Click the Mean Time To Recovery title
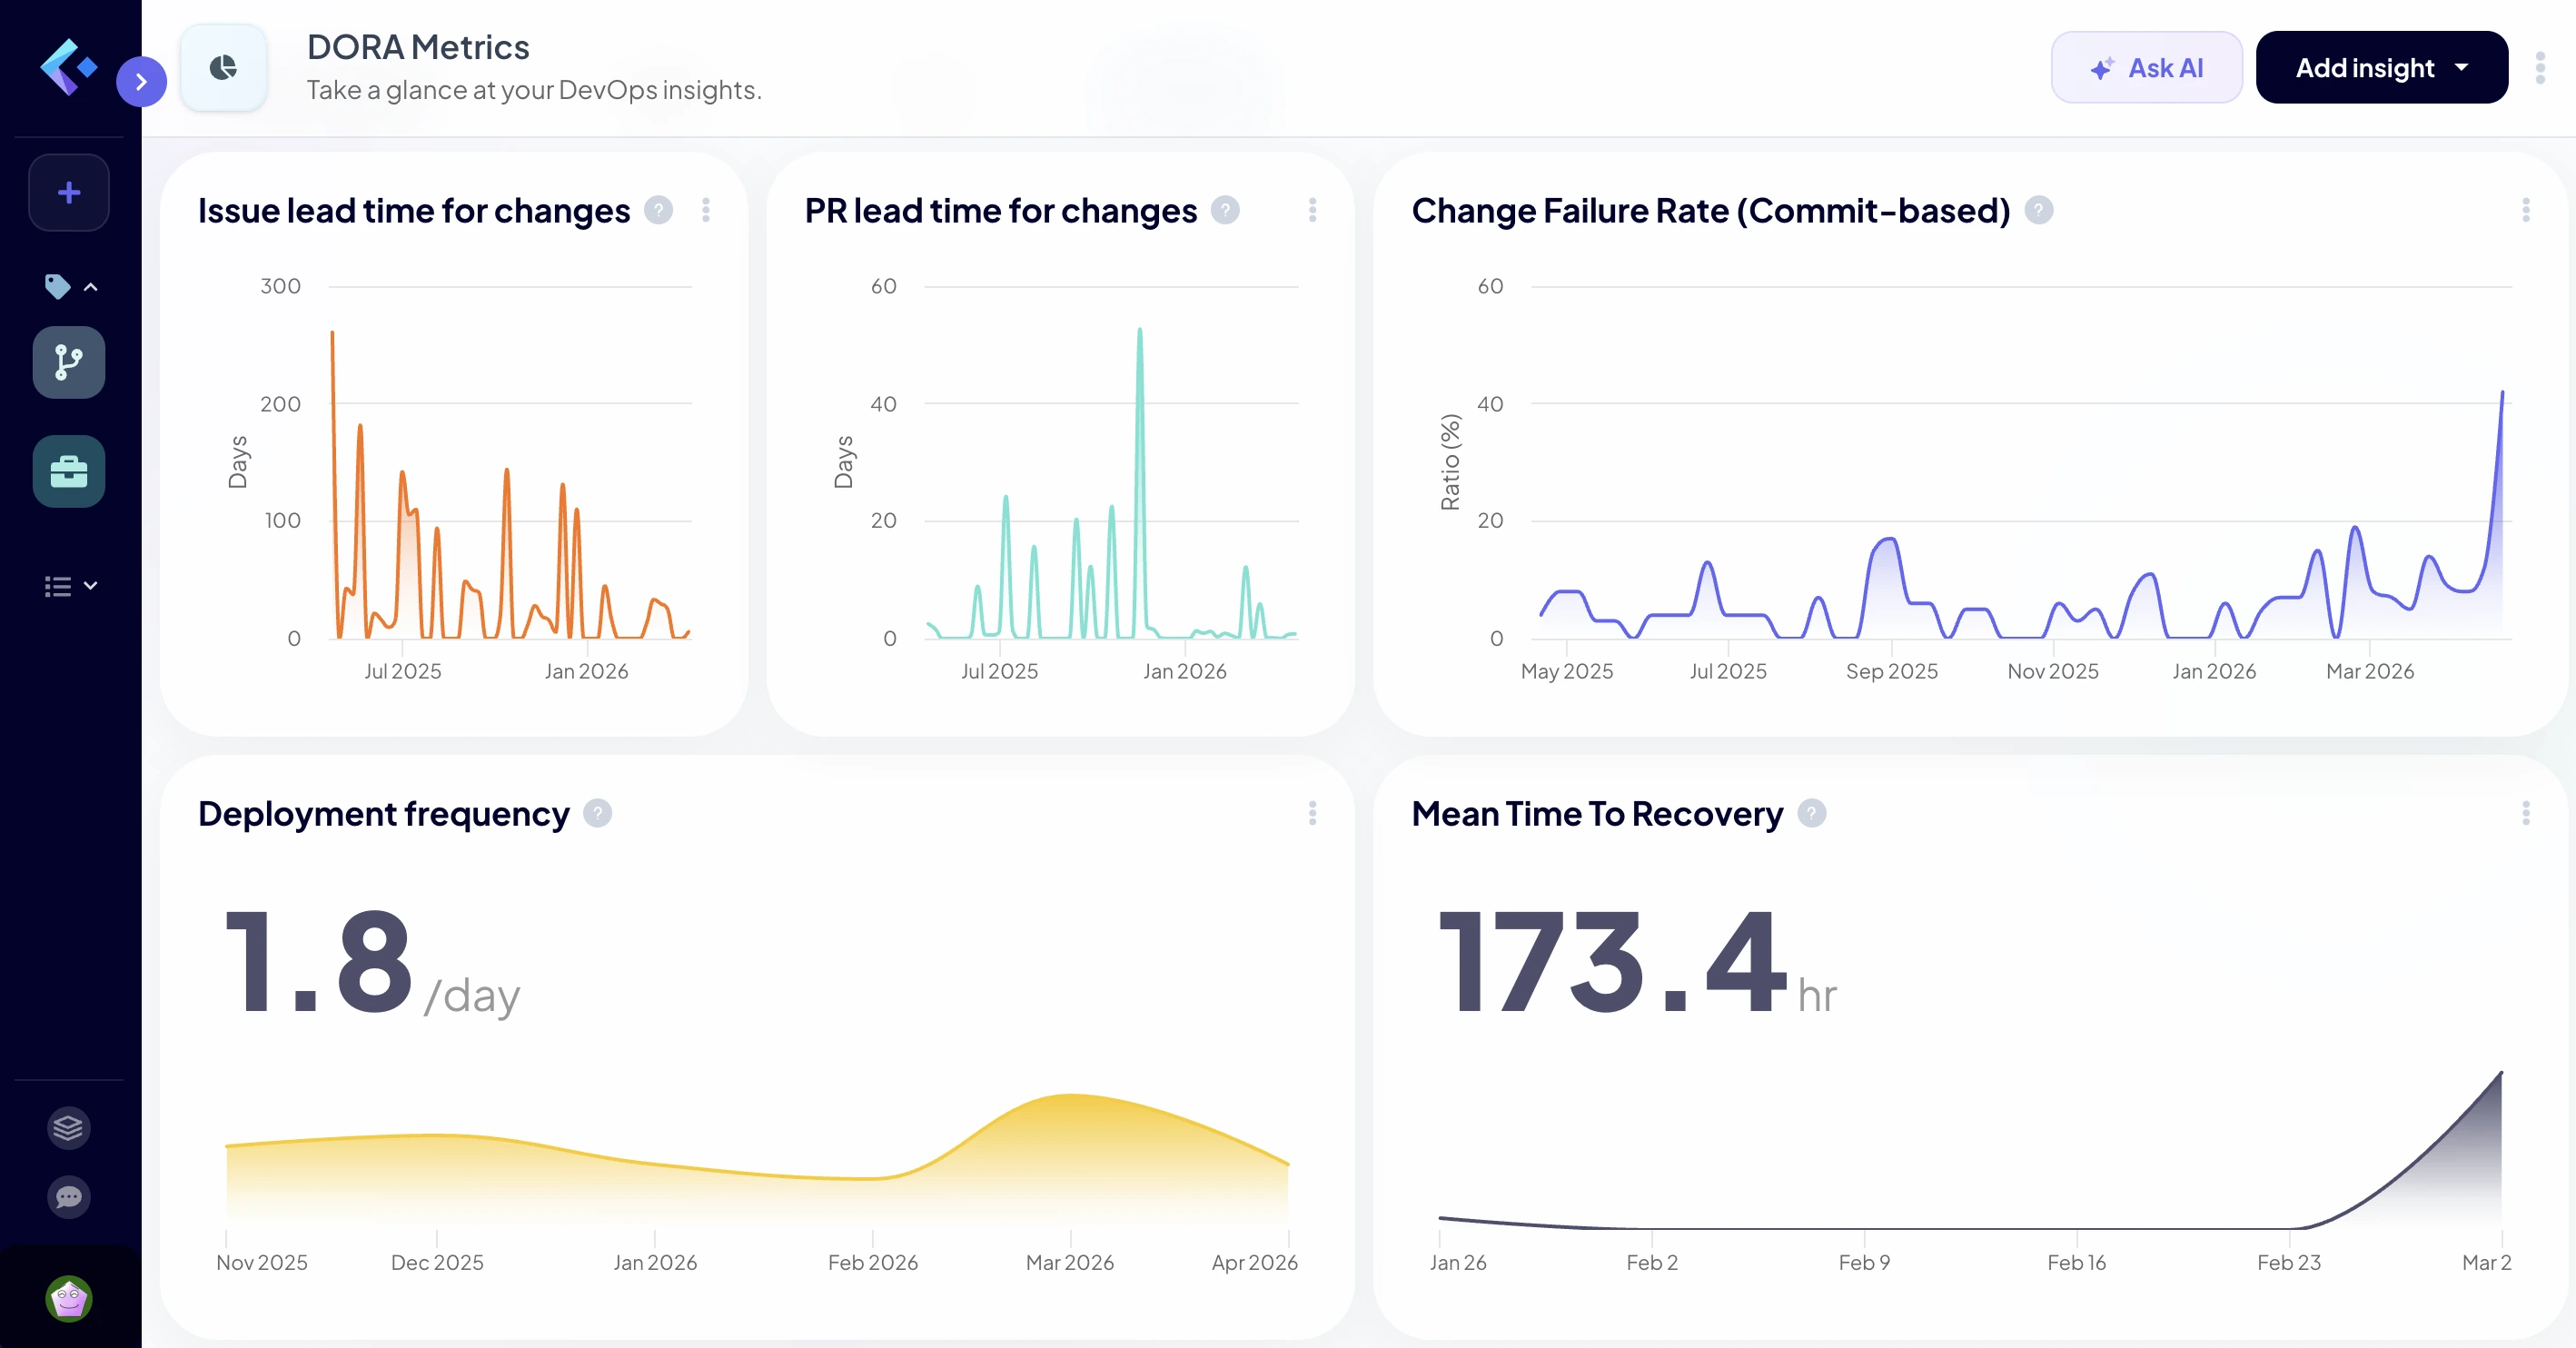This screenshot has width=2576, height=1348. point(1597,814)
